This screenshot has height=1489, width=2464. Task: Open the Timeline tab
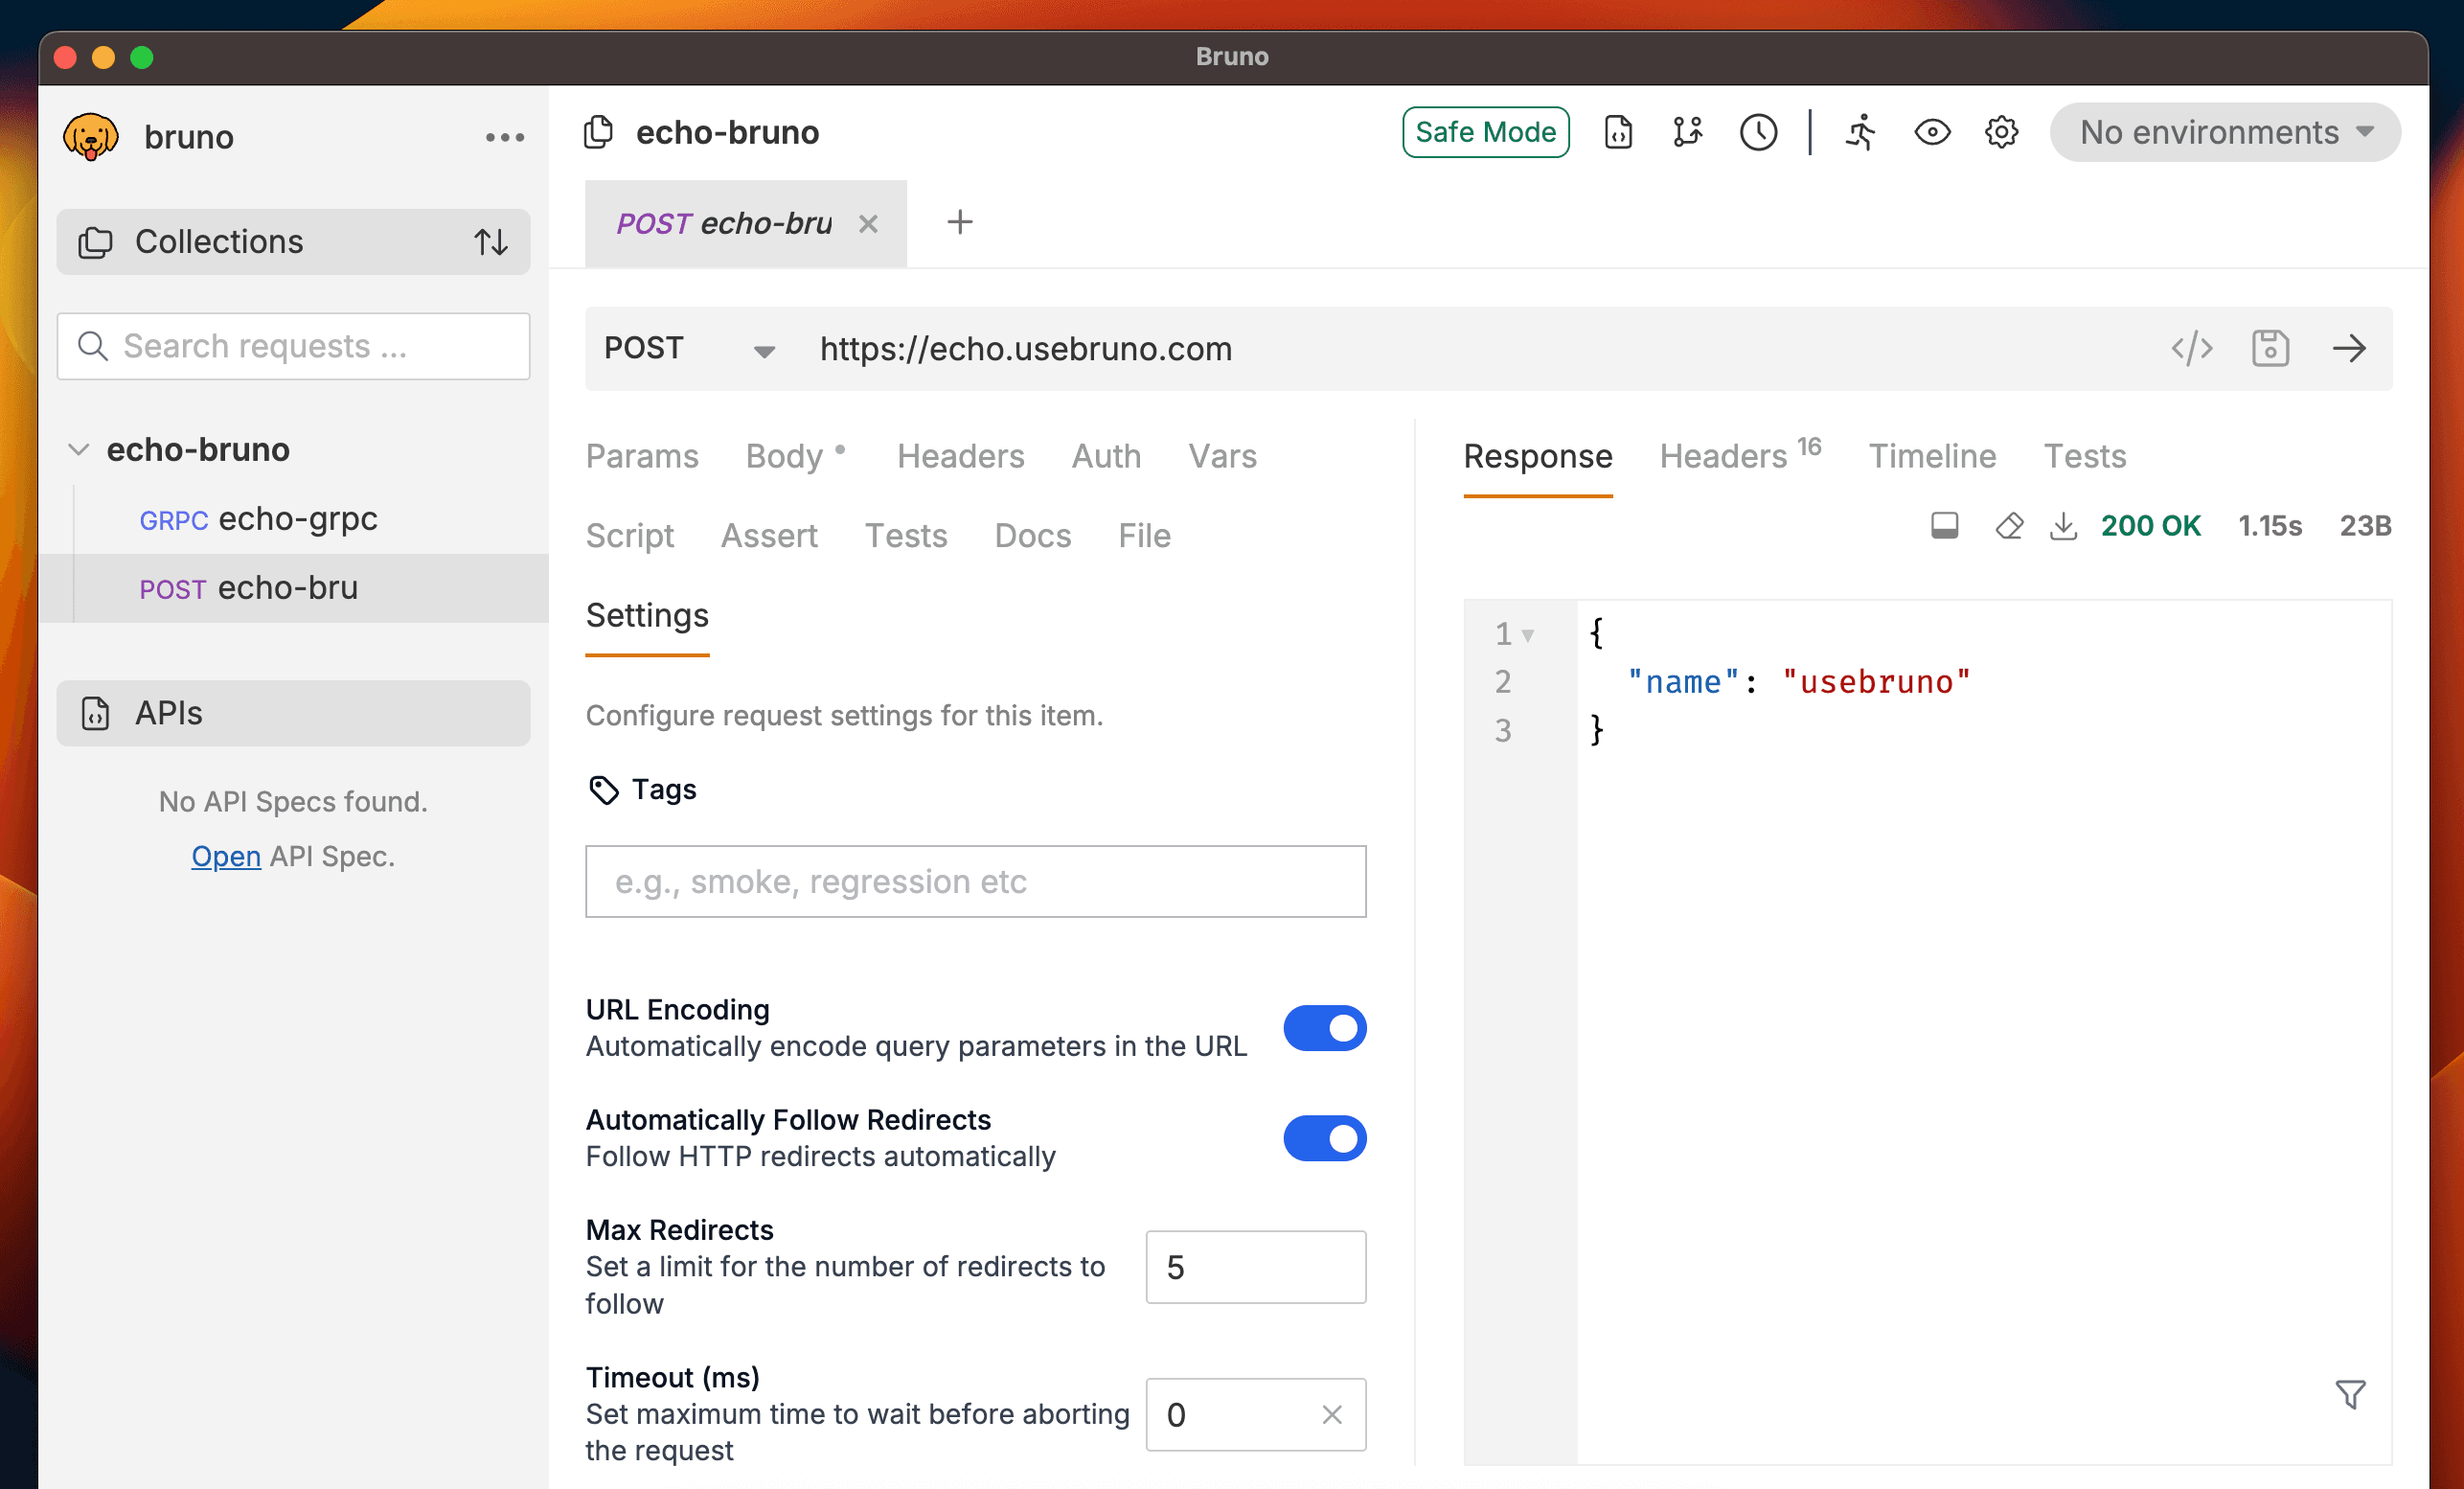(x=1932, y=456)
